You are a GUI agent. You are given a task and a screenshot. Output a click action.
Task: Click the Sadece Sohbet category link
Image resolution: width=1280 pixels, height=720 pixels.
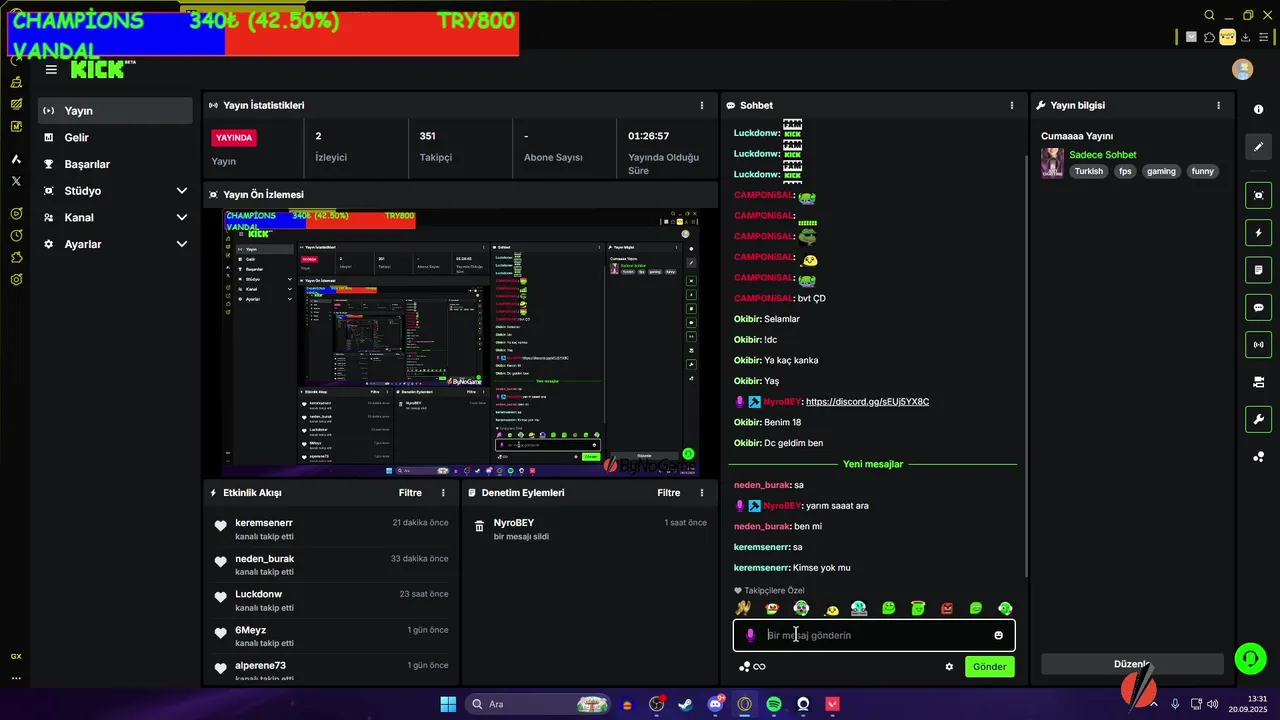click(x=1103, y=155)
